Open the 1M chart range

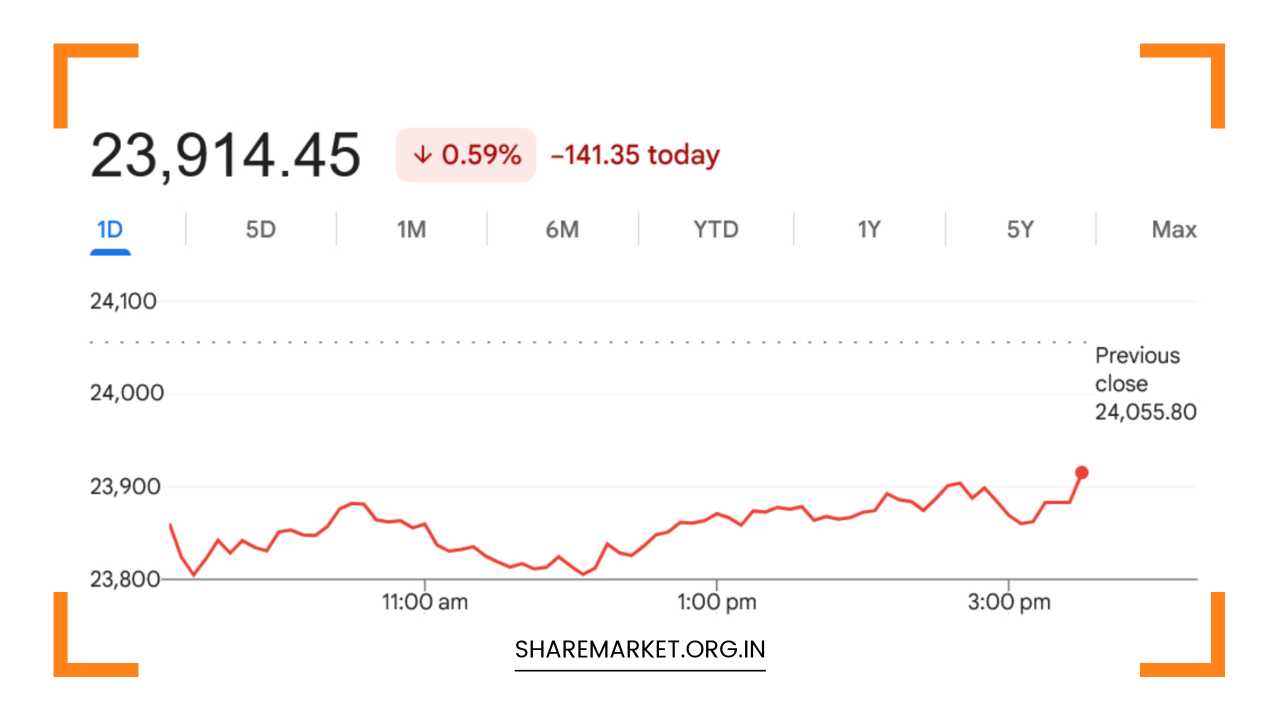coord(411,230)
